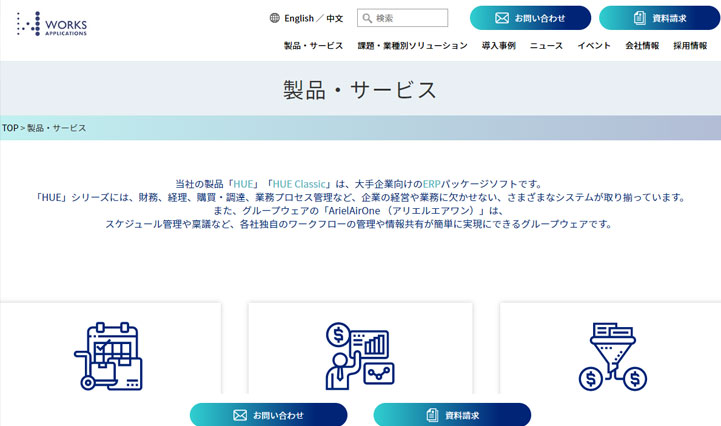The width and height of the screenshot is (721, 426).
Task: Click the top お問い合わせ button
Action: pos(530,18)
